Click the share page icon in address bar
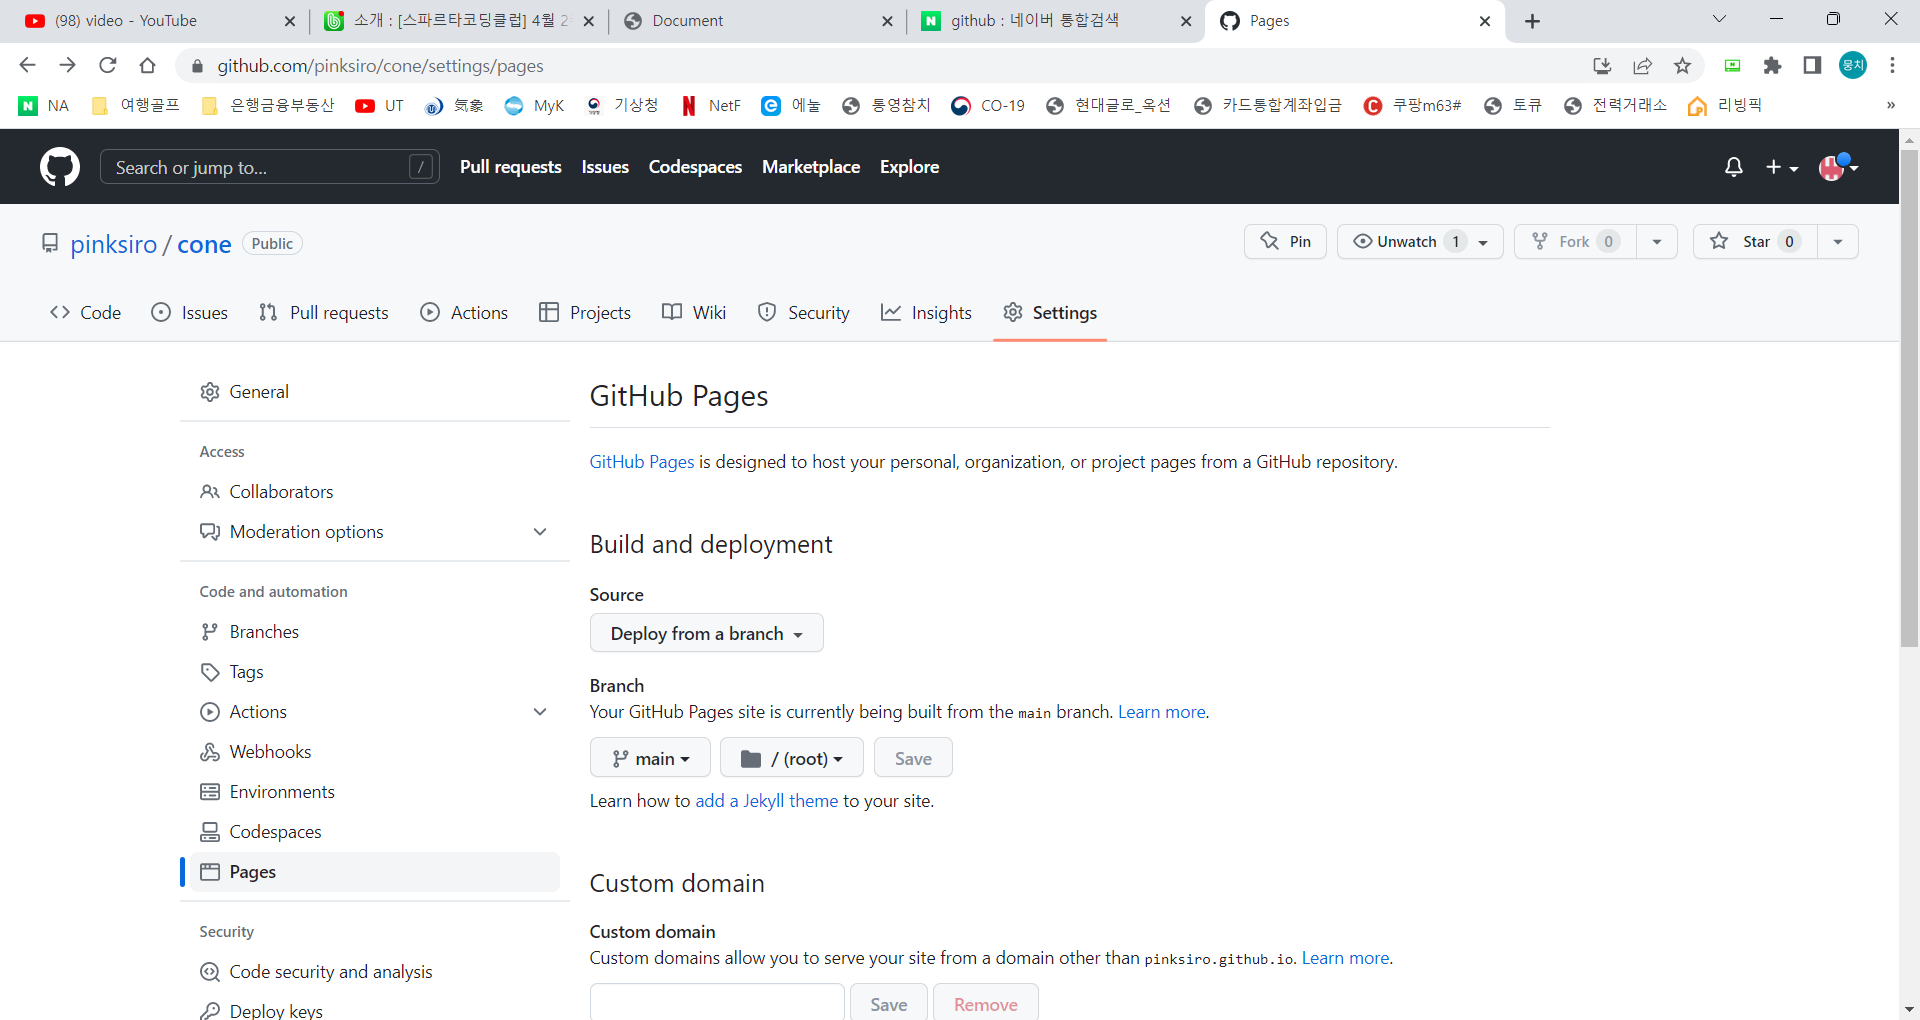 [1642, 65]
